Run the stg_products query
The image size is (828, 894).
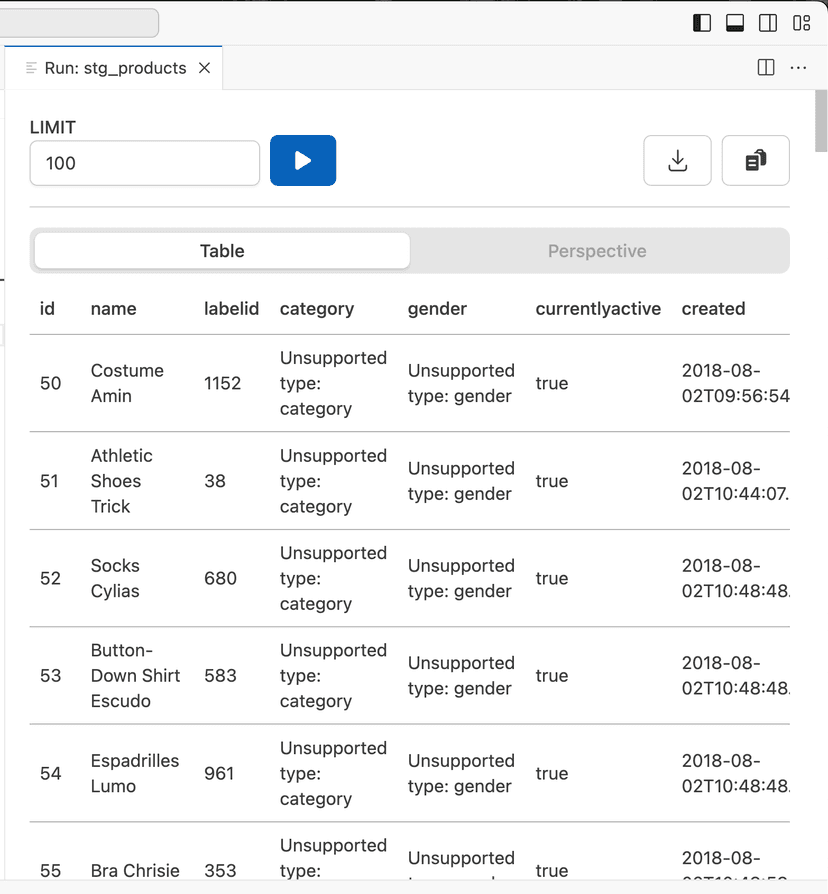(303, 160)
